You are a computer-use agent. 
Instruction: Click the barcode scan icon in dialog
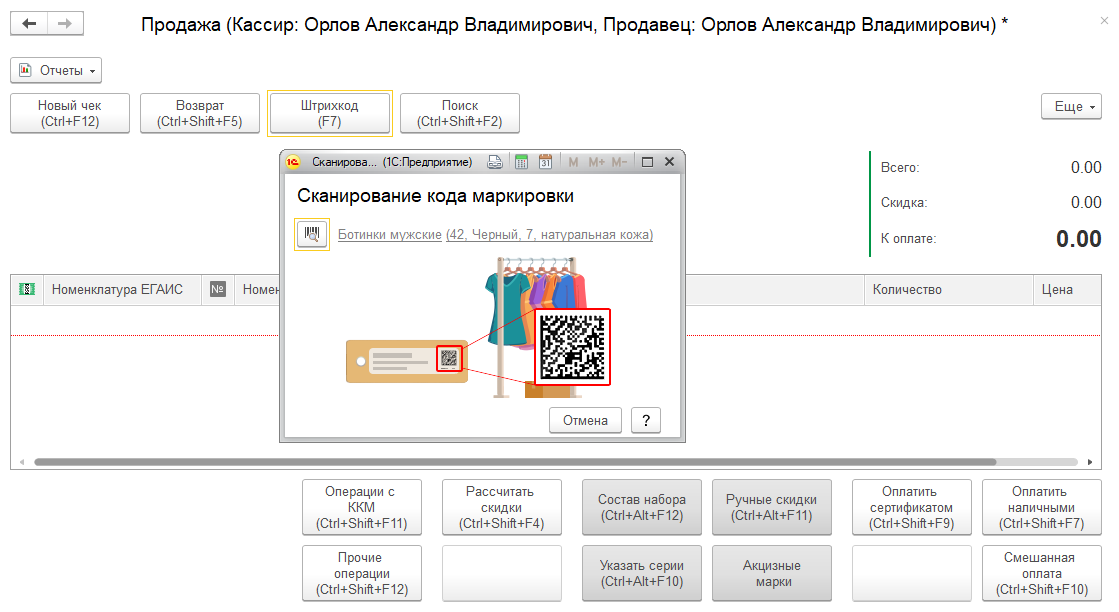coord(312,234)
